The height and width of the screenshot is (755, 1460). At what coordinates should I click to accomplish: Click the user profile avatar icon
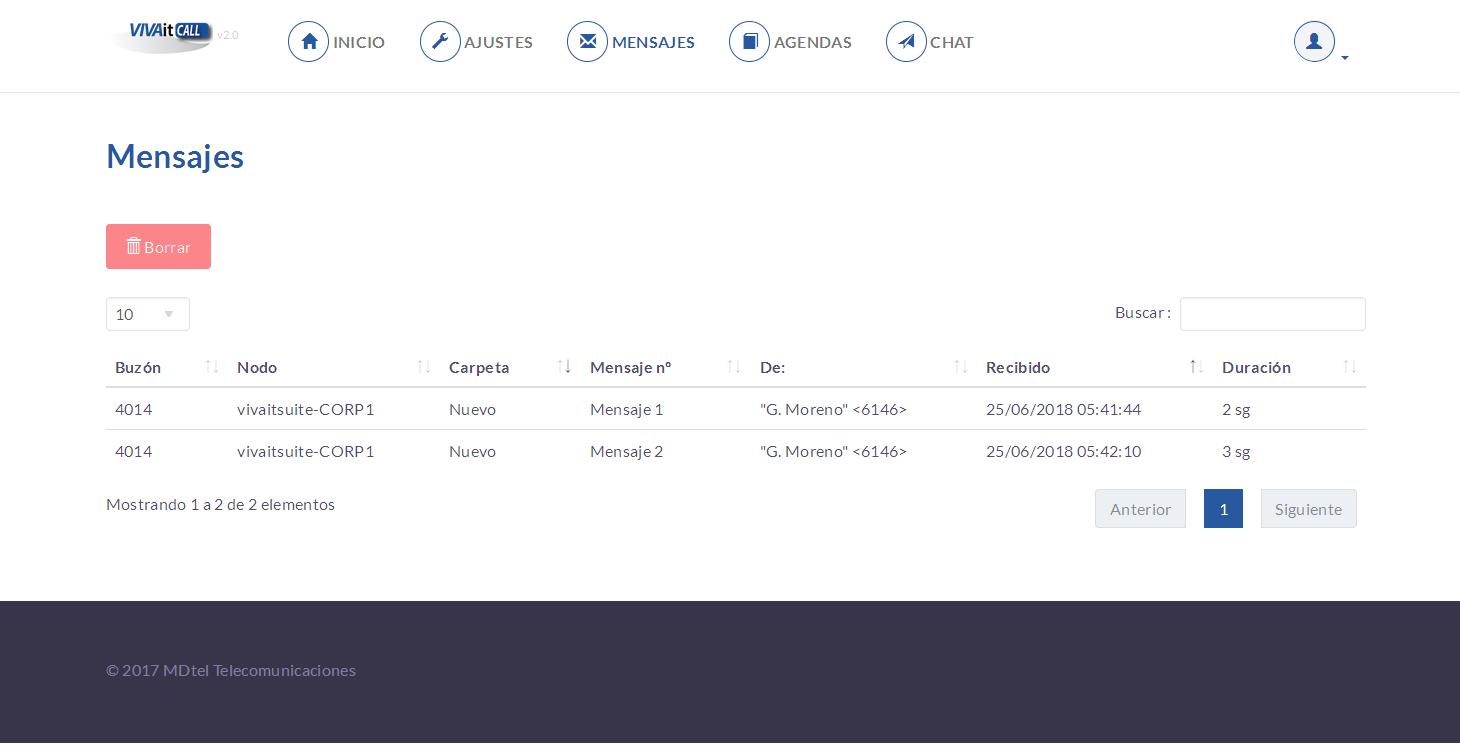[1314, 42]
